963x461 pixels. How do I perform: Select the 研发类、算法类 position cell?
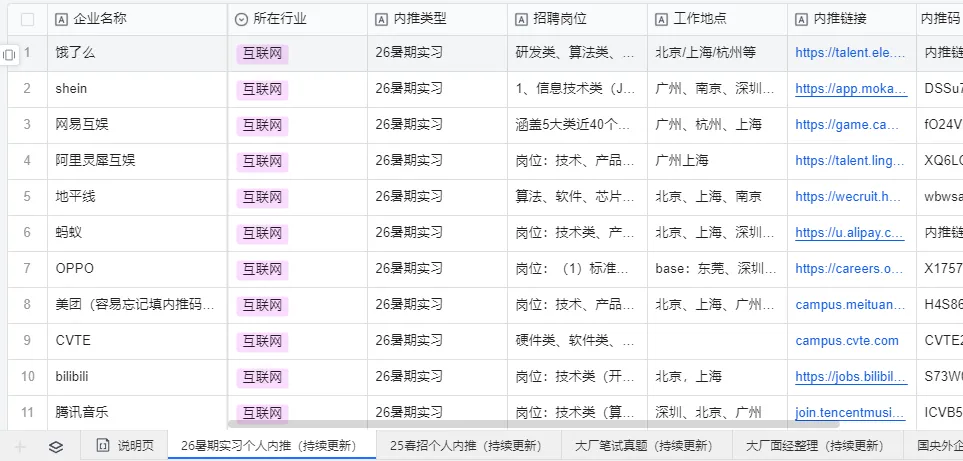click(x=577, y=53)
